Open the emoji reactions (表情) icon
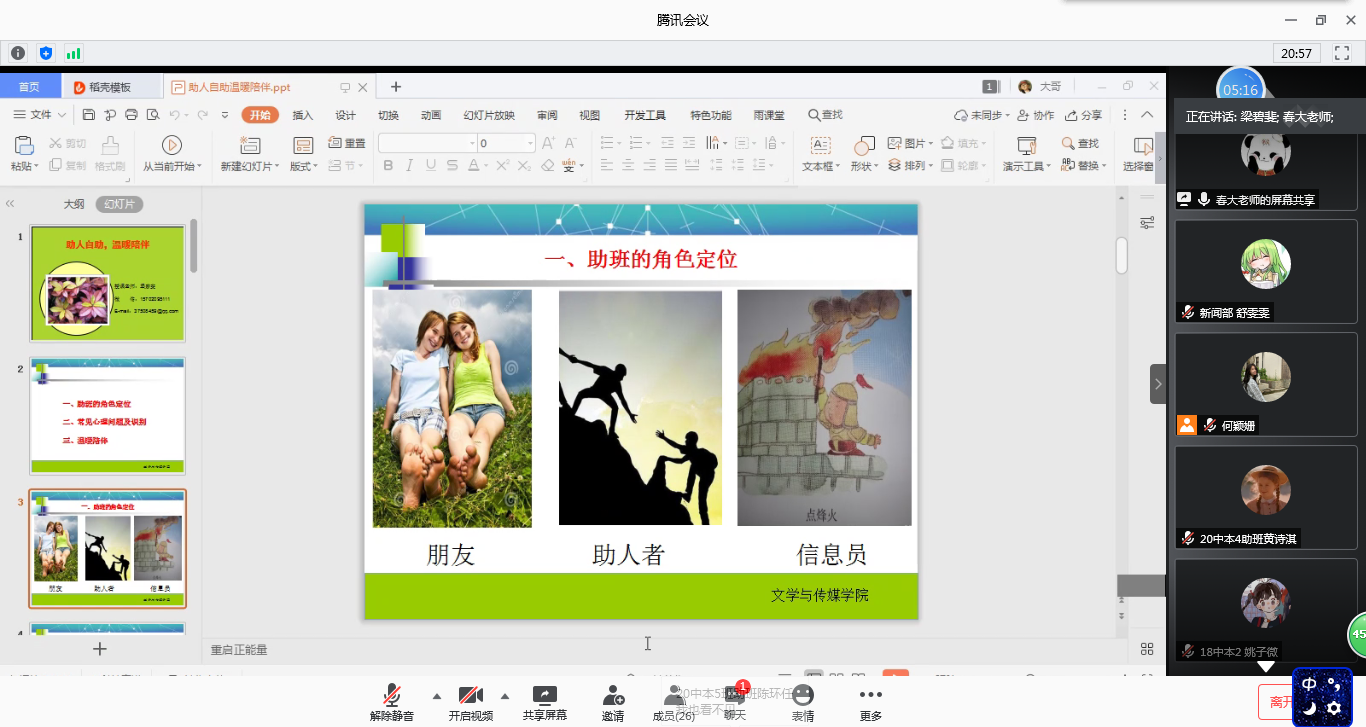Viewport: 1366px width, 727px height. [x=803, y=696]
